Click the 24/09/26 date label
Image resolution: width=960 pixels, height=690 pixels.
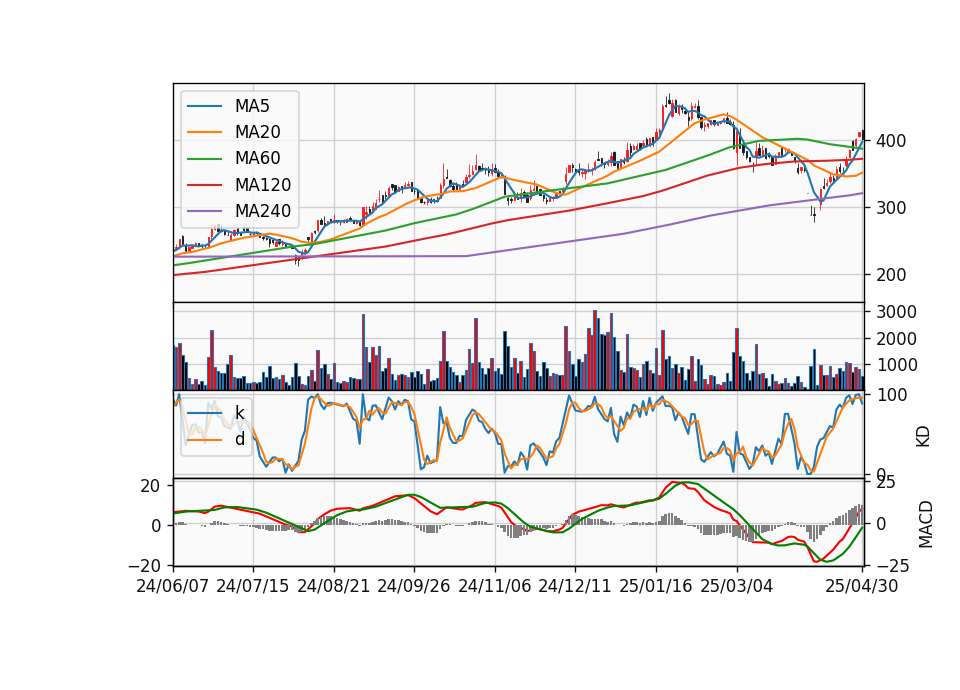coord(413,586)
